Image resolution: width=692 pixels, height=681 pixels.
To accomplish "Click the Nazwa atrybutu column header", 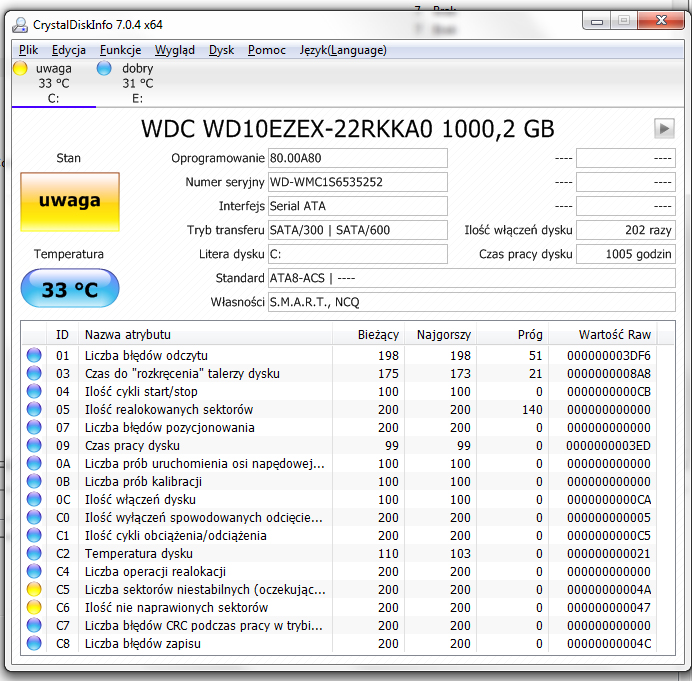I will coord(205,335).
